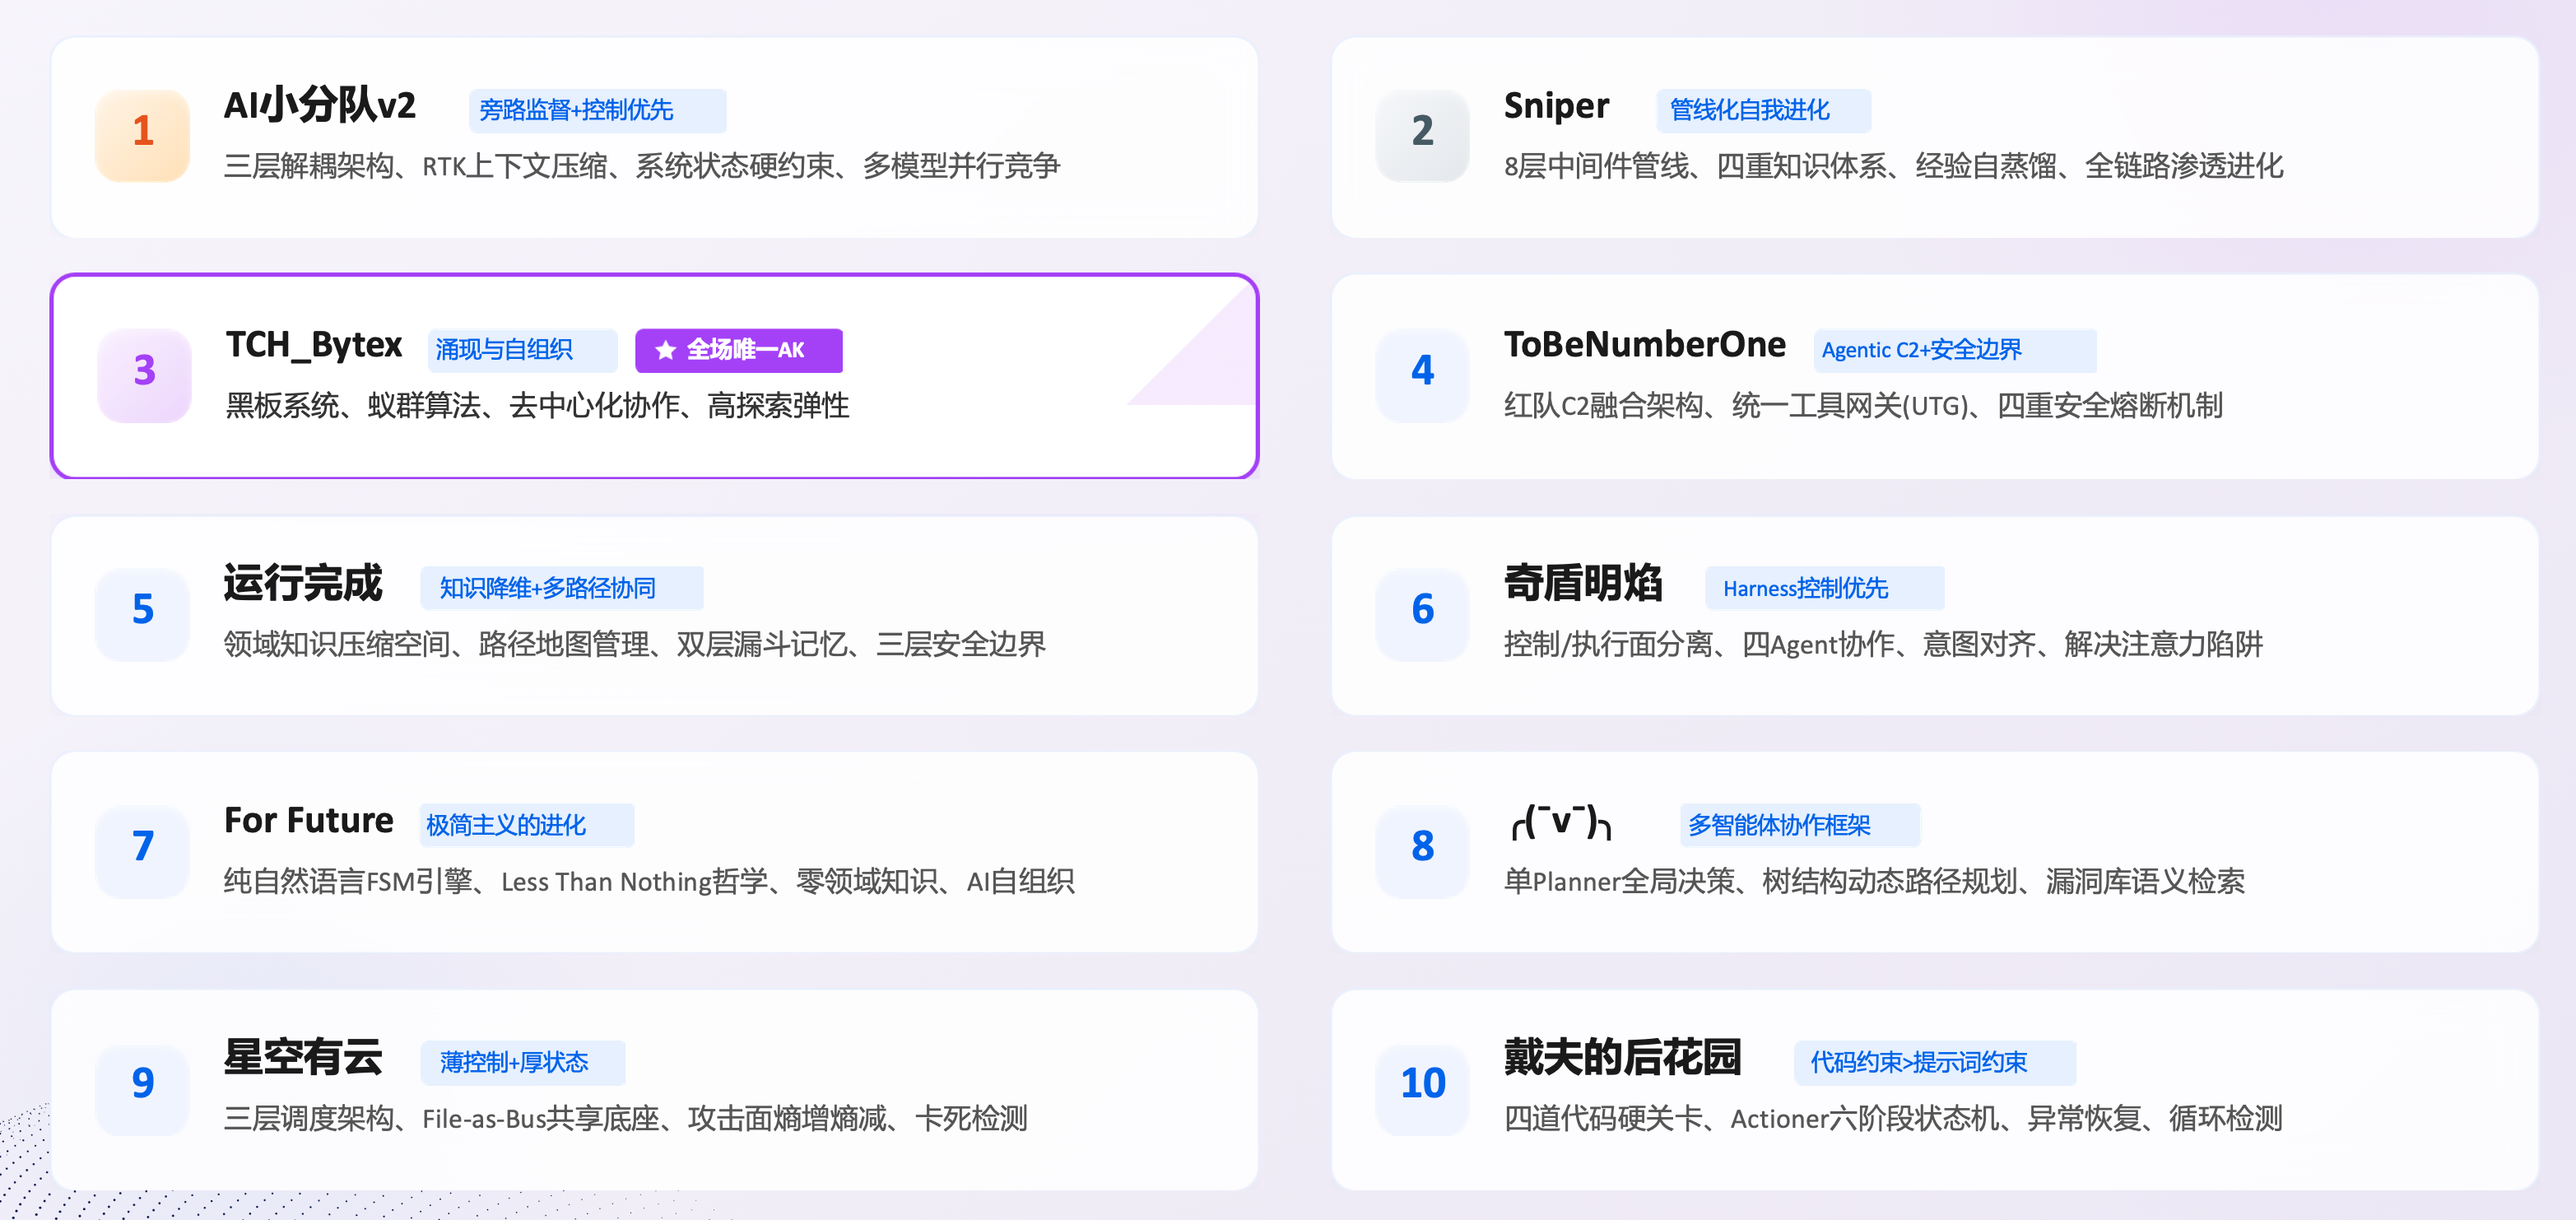
Task: Click the rank 7 number badge
Action: [x=143, y=850]
